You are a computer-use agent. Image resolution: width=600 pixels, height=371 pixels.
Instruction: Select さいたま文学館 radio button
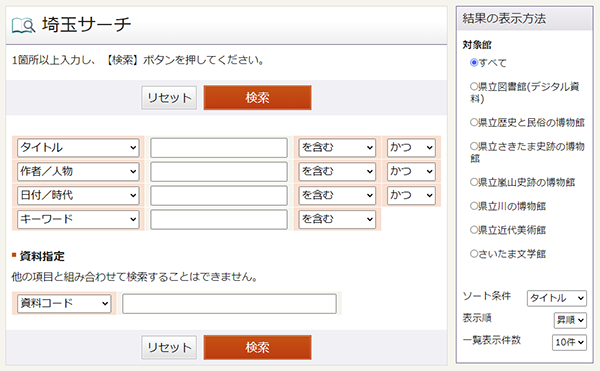click(x=474, y=254)
